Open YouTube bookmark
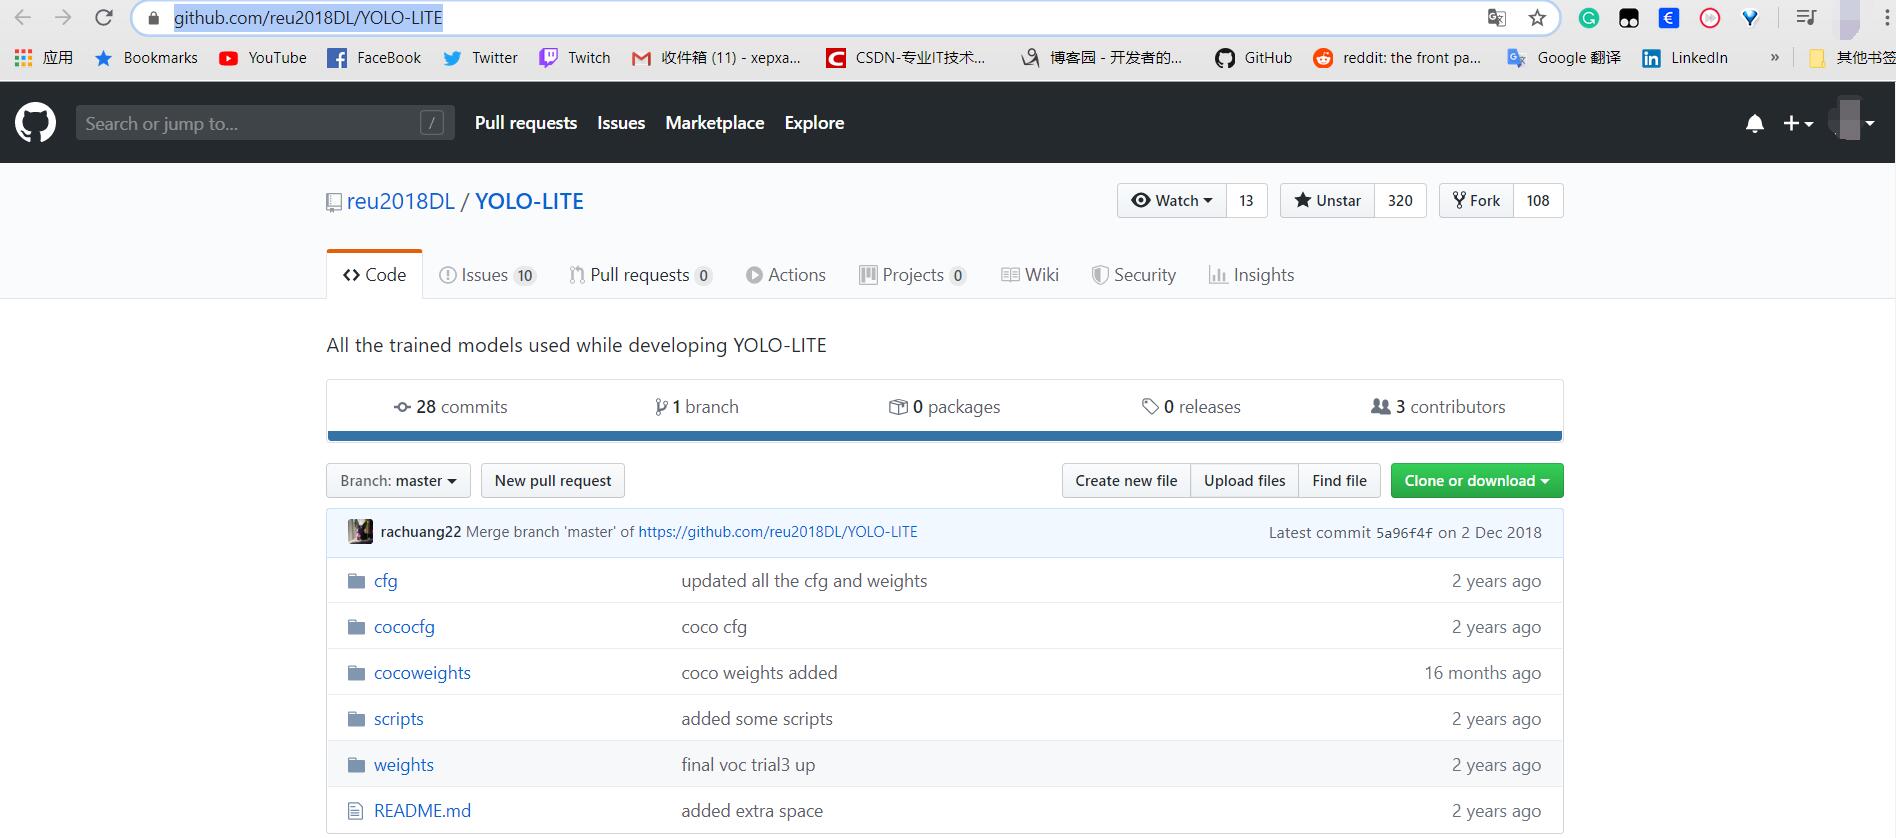The image size is (1896, 838). (263, 58)
